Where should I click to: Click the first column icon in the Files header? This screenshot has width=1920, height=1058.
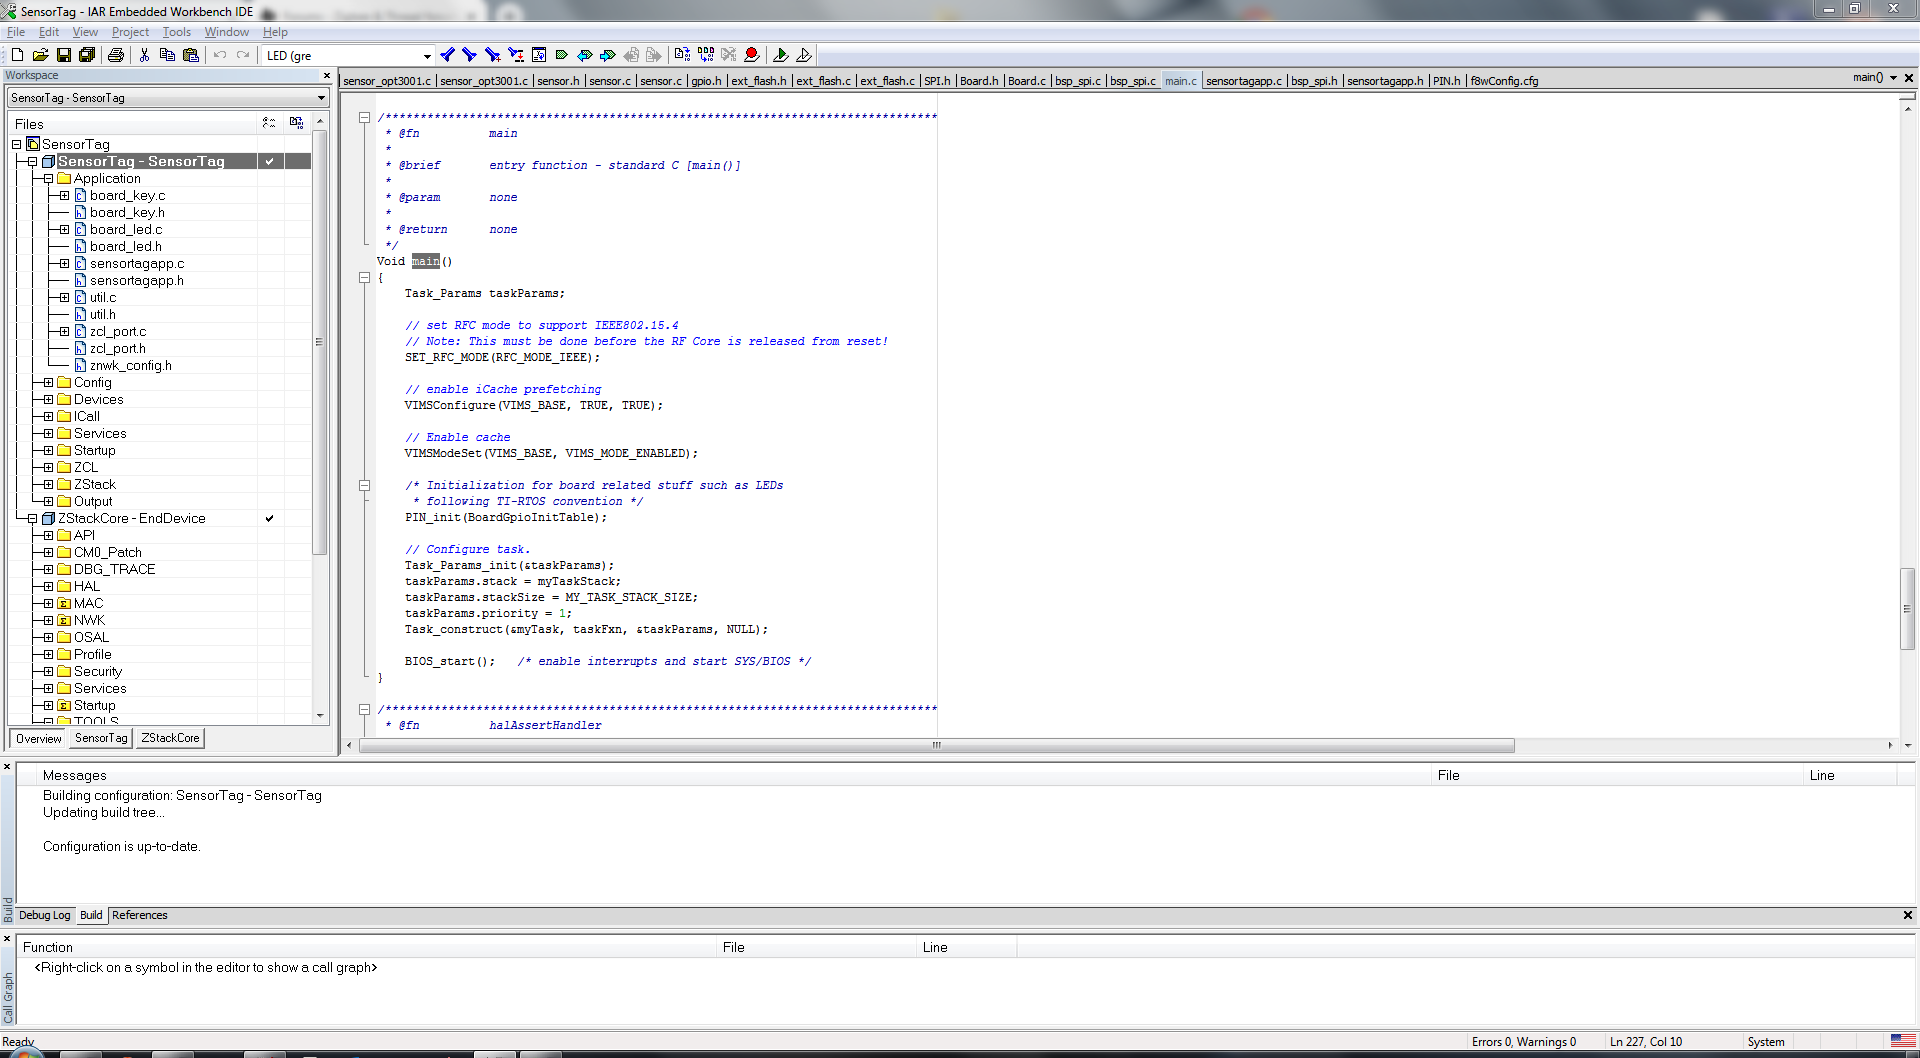coord(269,123)
